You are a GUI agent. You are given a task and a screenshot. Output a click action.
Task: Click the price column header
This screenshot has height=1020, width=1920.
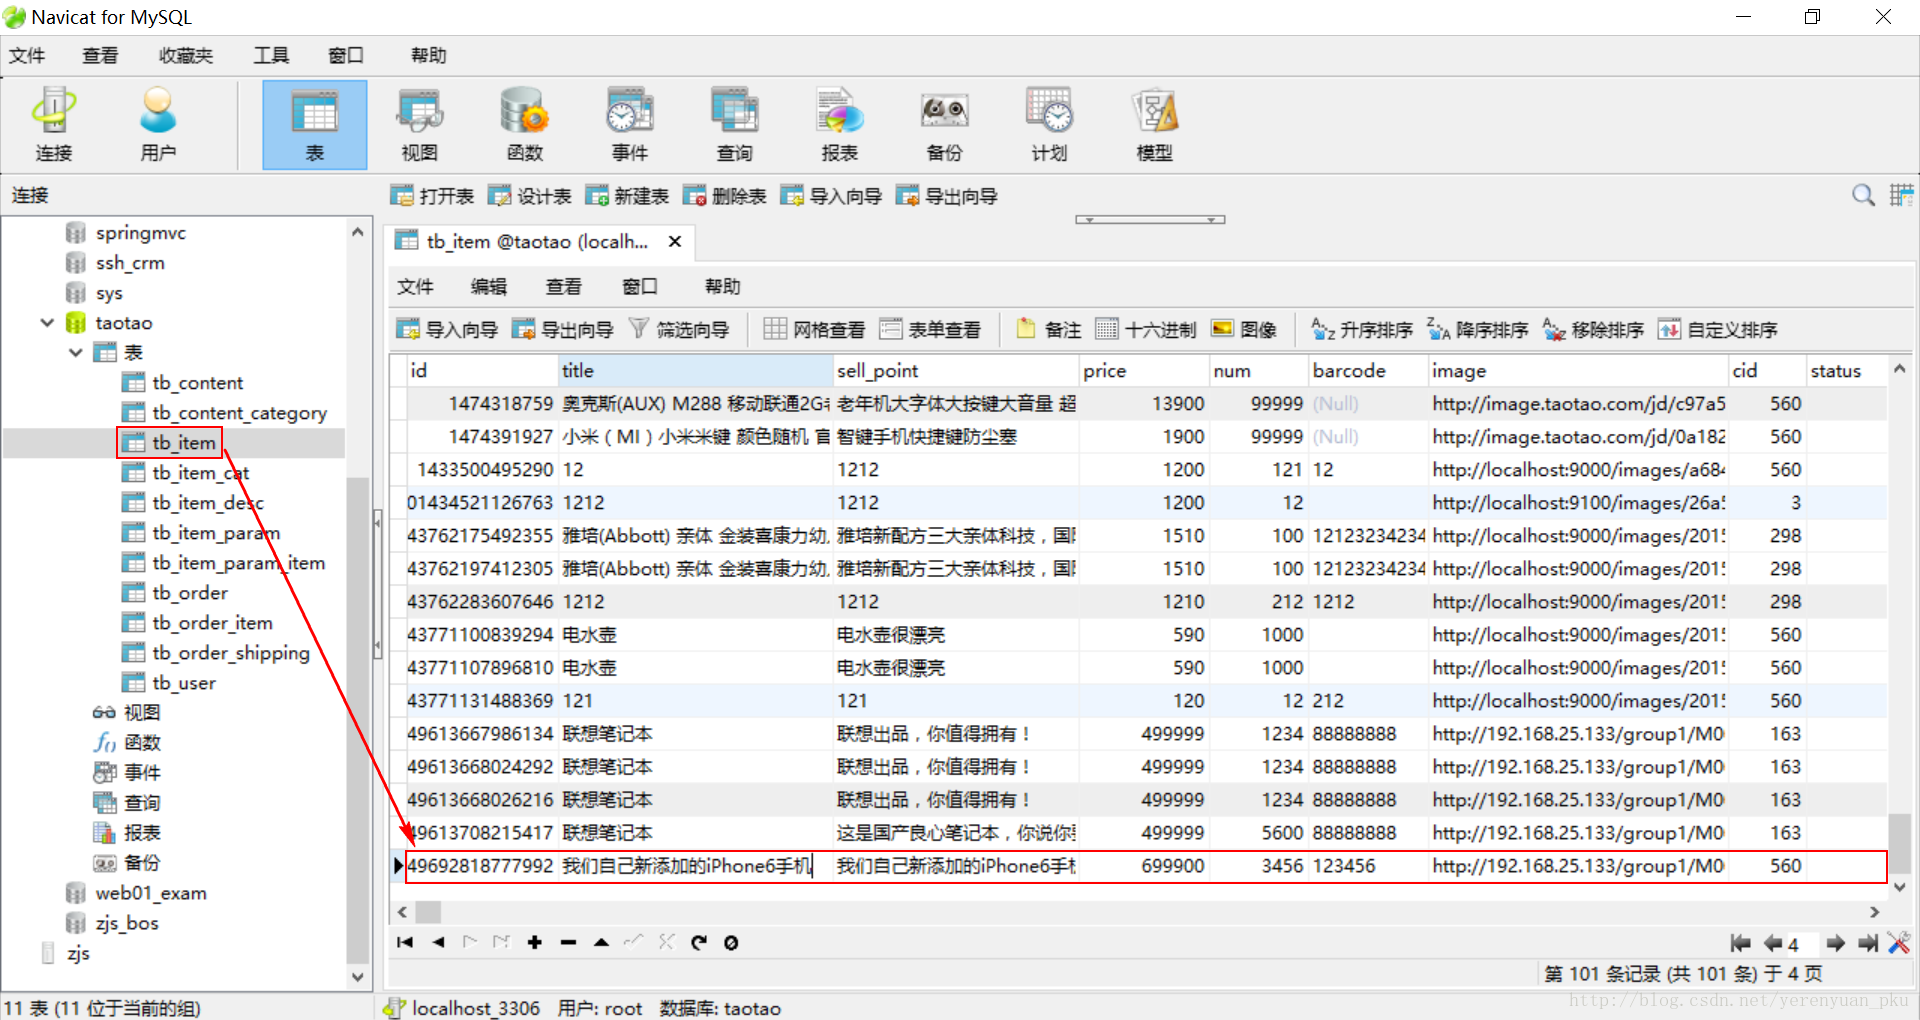1143,370
